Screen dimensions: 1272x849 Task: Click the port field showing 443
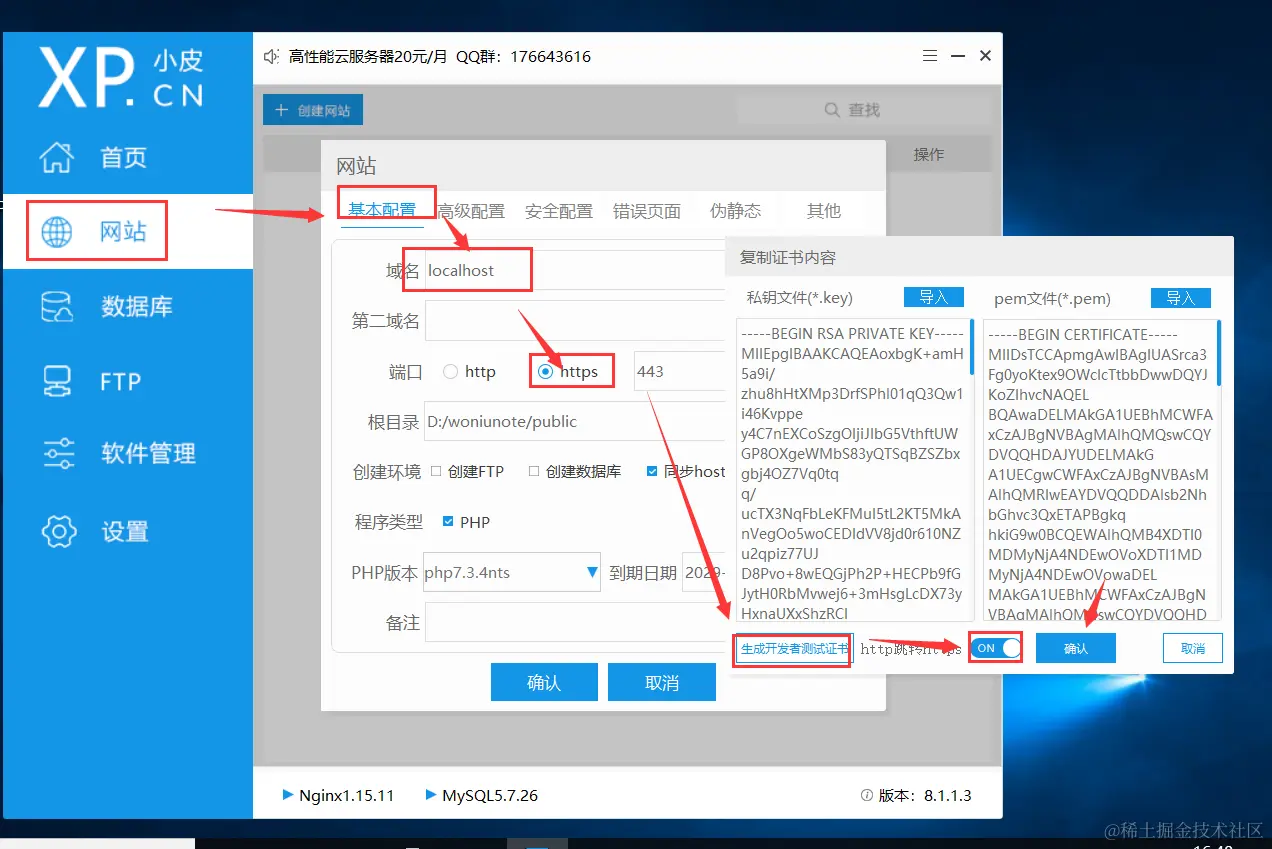pos(680,371)
